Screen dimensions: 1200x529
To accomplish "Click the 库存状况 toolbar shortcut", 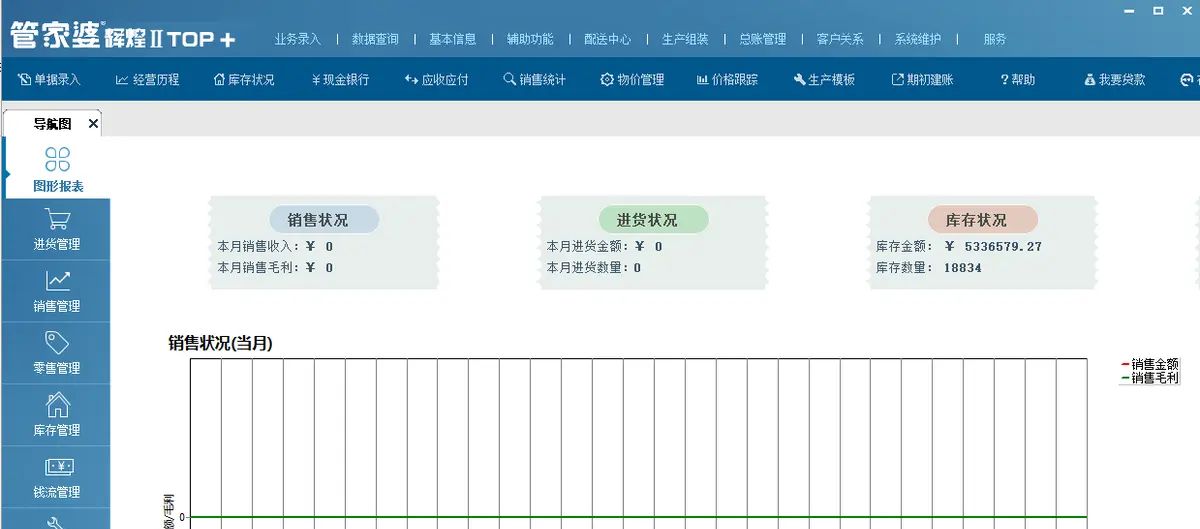I will [244, 79].
